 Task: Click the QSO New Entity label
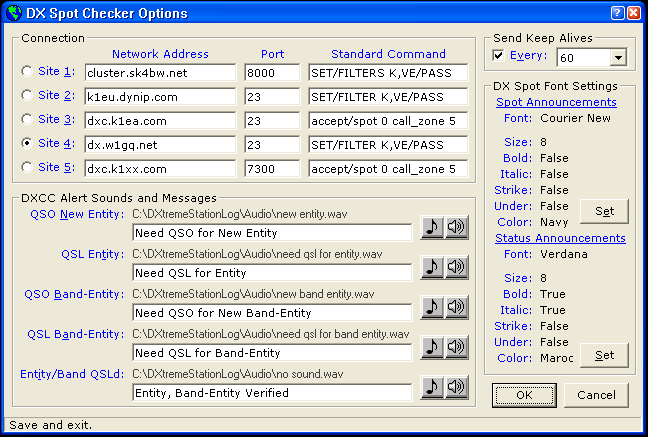point(77,215)
